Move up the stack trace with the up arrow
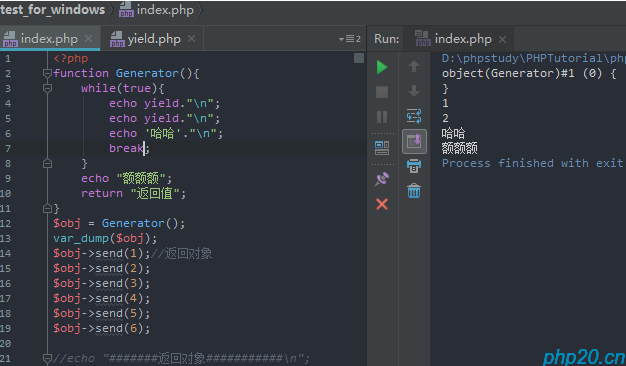626x366 pixels. 414,66
